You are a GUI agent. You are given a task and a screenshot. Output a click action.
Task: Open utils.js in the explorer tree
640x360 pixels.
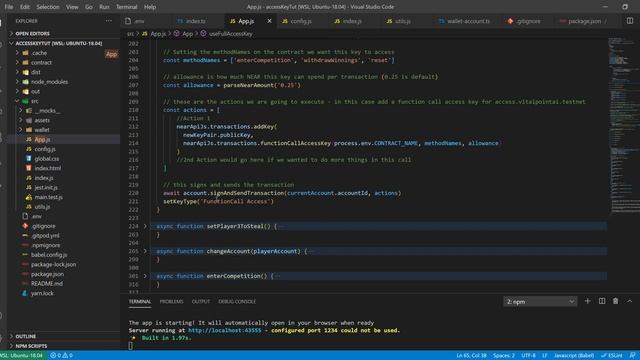pyautogui.click(x=42, y=207)
